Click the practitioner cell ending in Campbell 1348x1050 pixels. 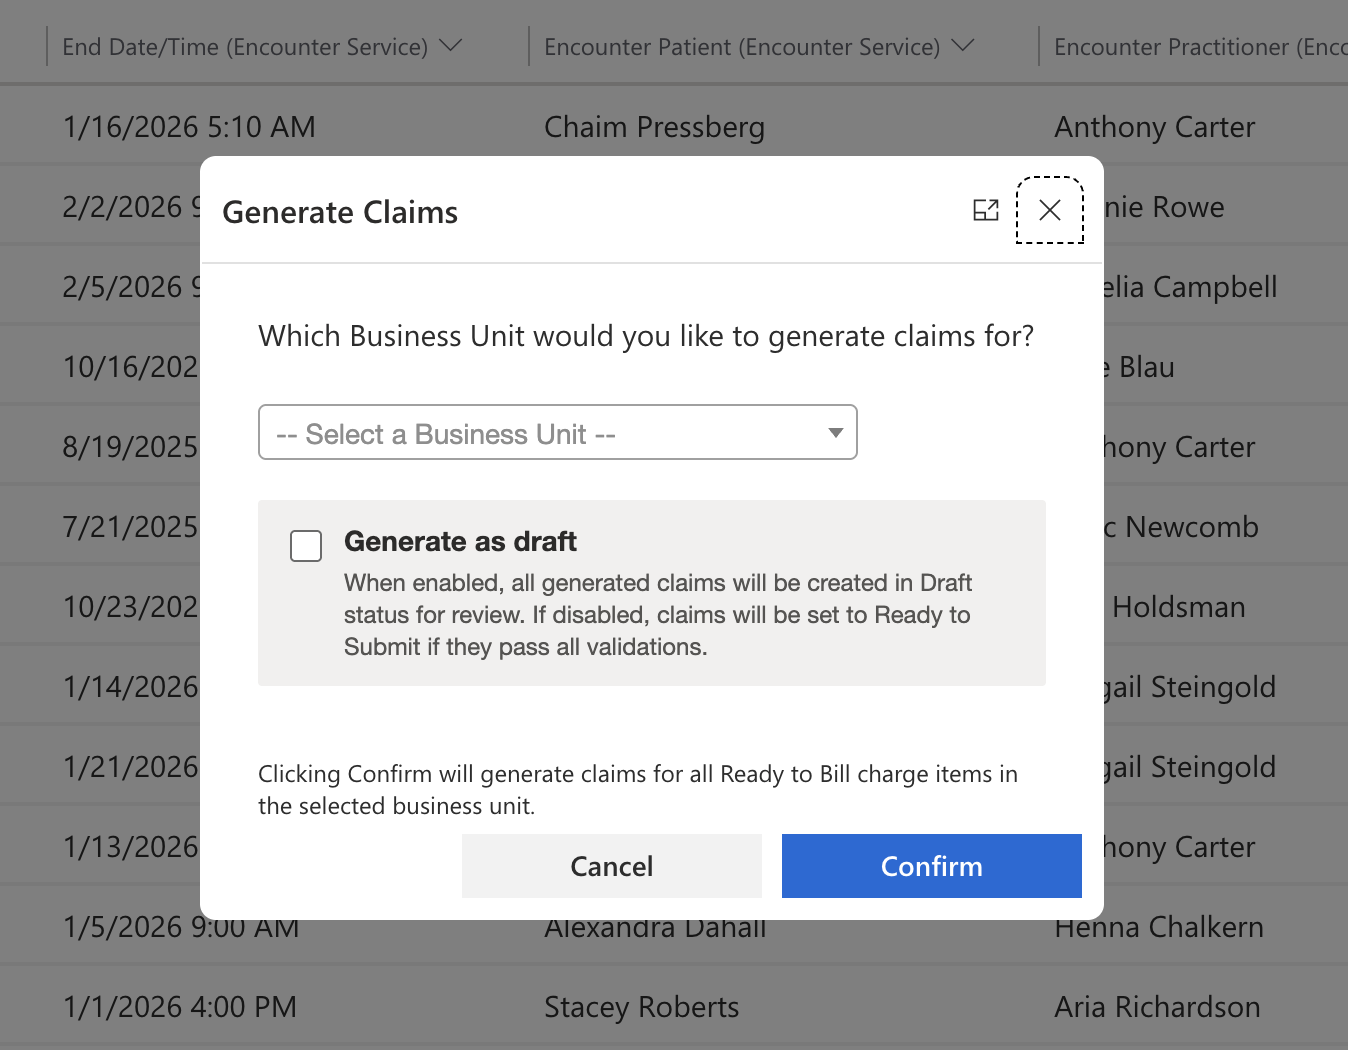coord(1190,287)
